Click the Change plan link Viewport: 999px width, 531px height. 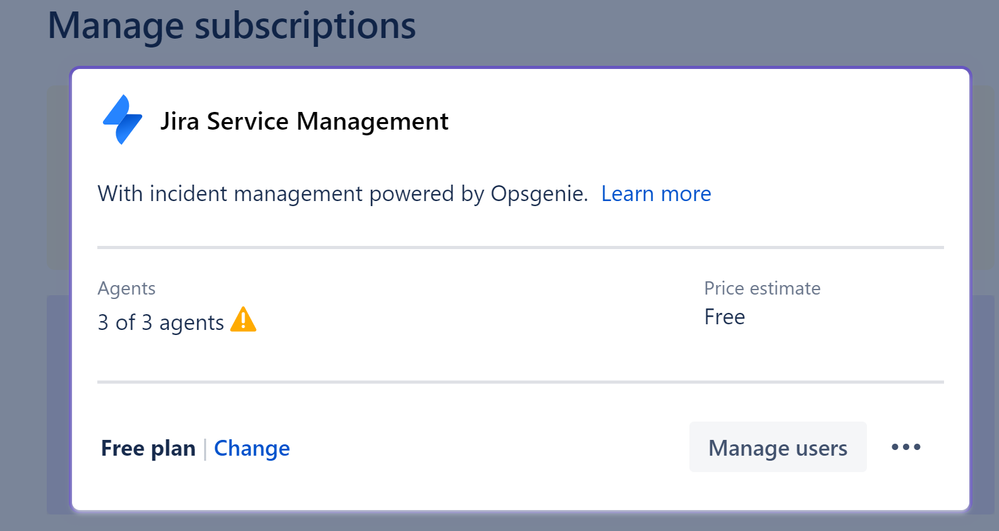[x=252, y=448]
